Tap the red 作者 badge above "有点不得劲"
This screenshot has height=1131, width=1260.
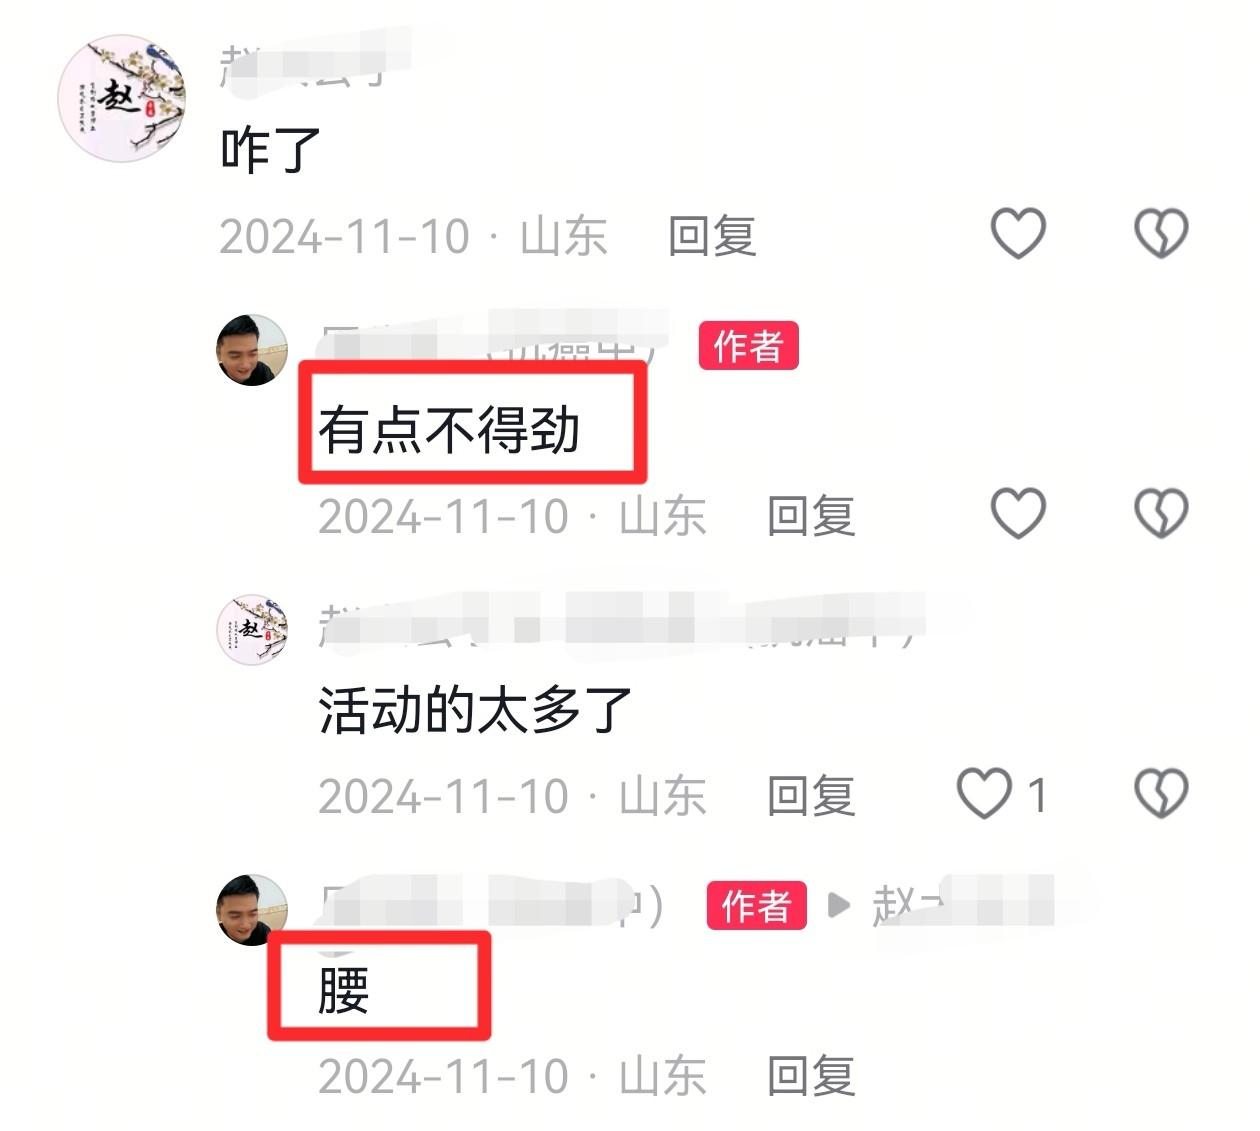(748, 346)
